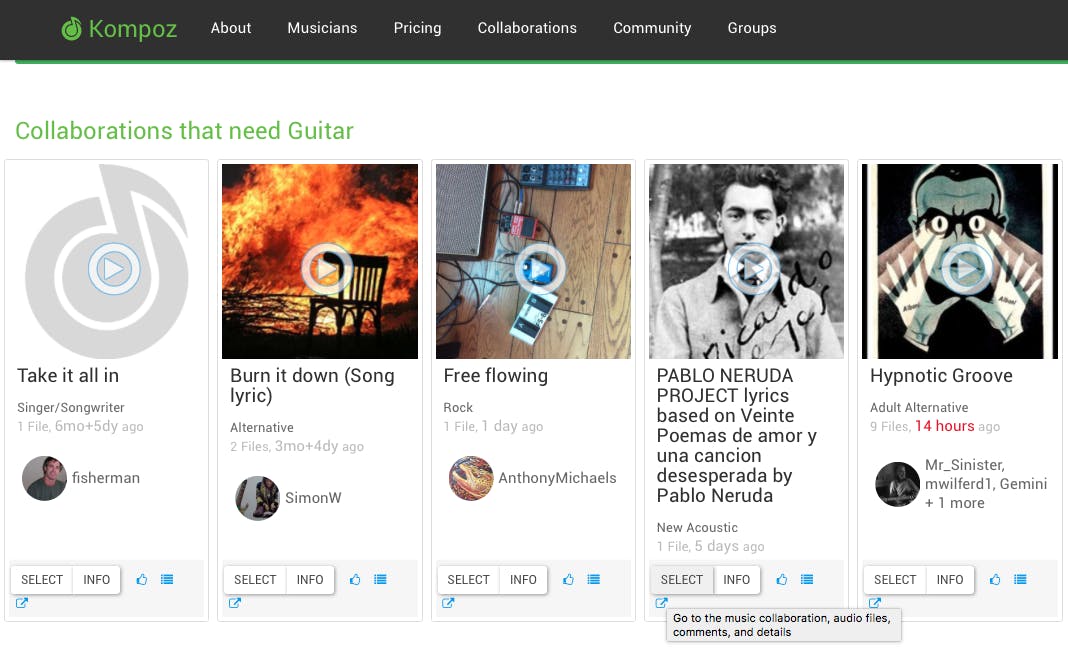
Task: Go to the Collaborations menu item
Action: [527, 28]
